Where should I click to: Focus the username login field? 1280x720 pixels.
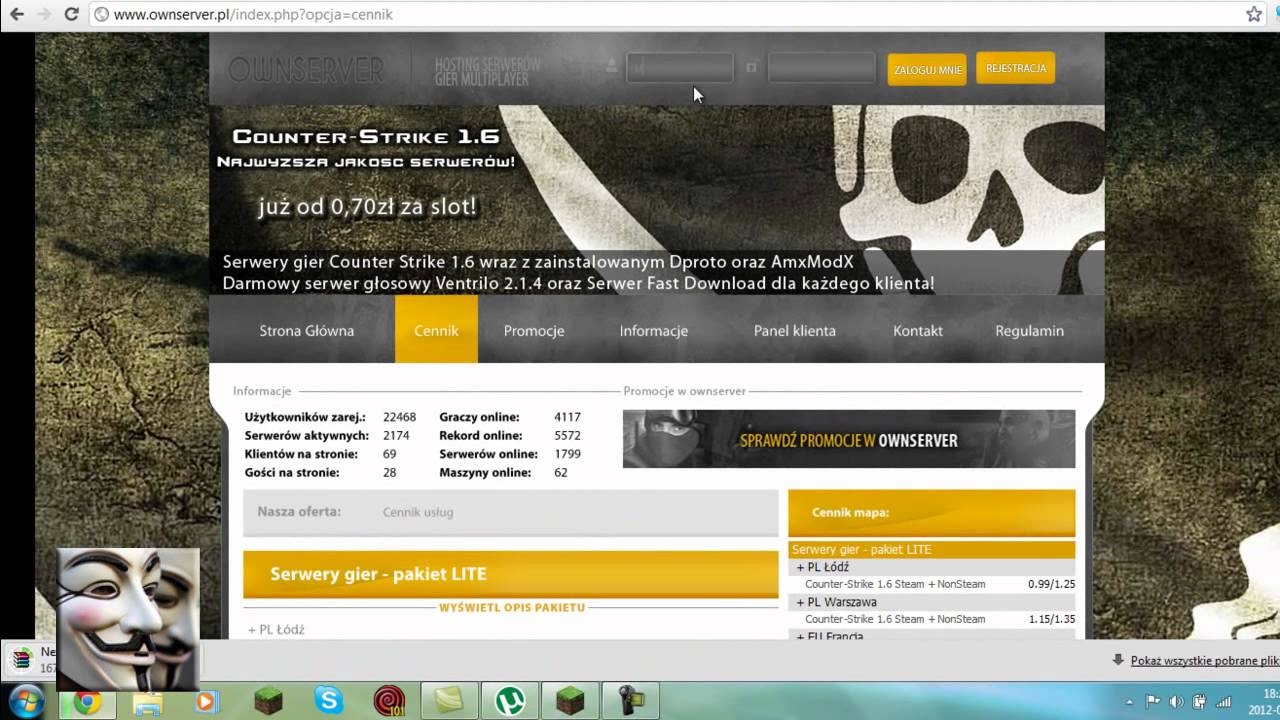[x=680, y=68]
